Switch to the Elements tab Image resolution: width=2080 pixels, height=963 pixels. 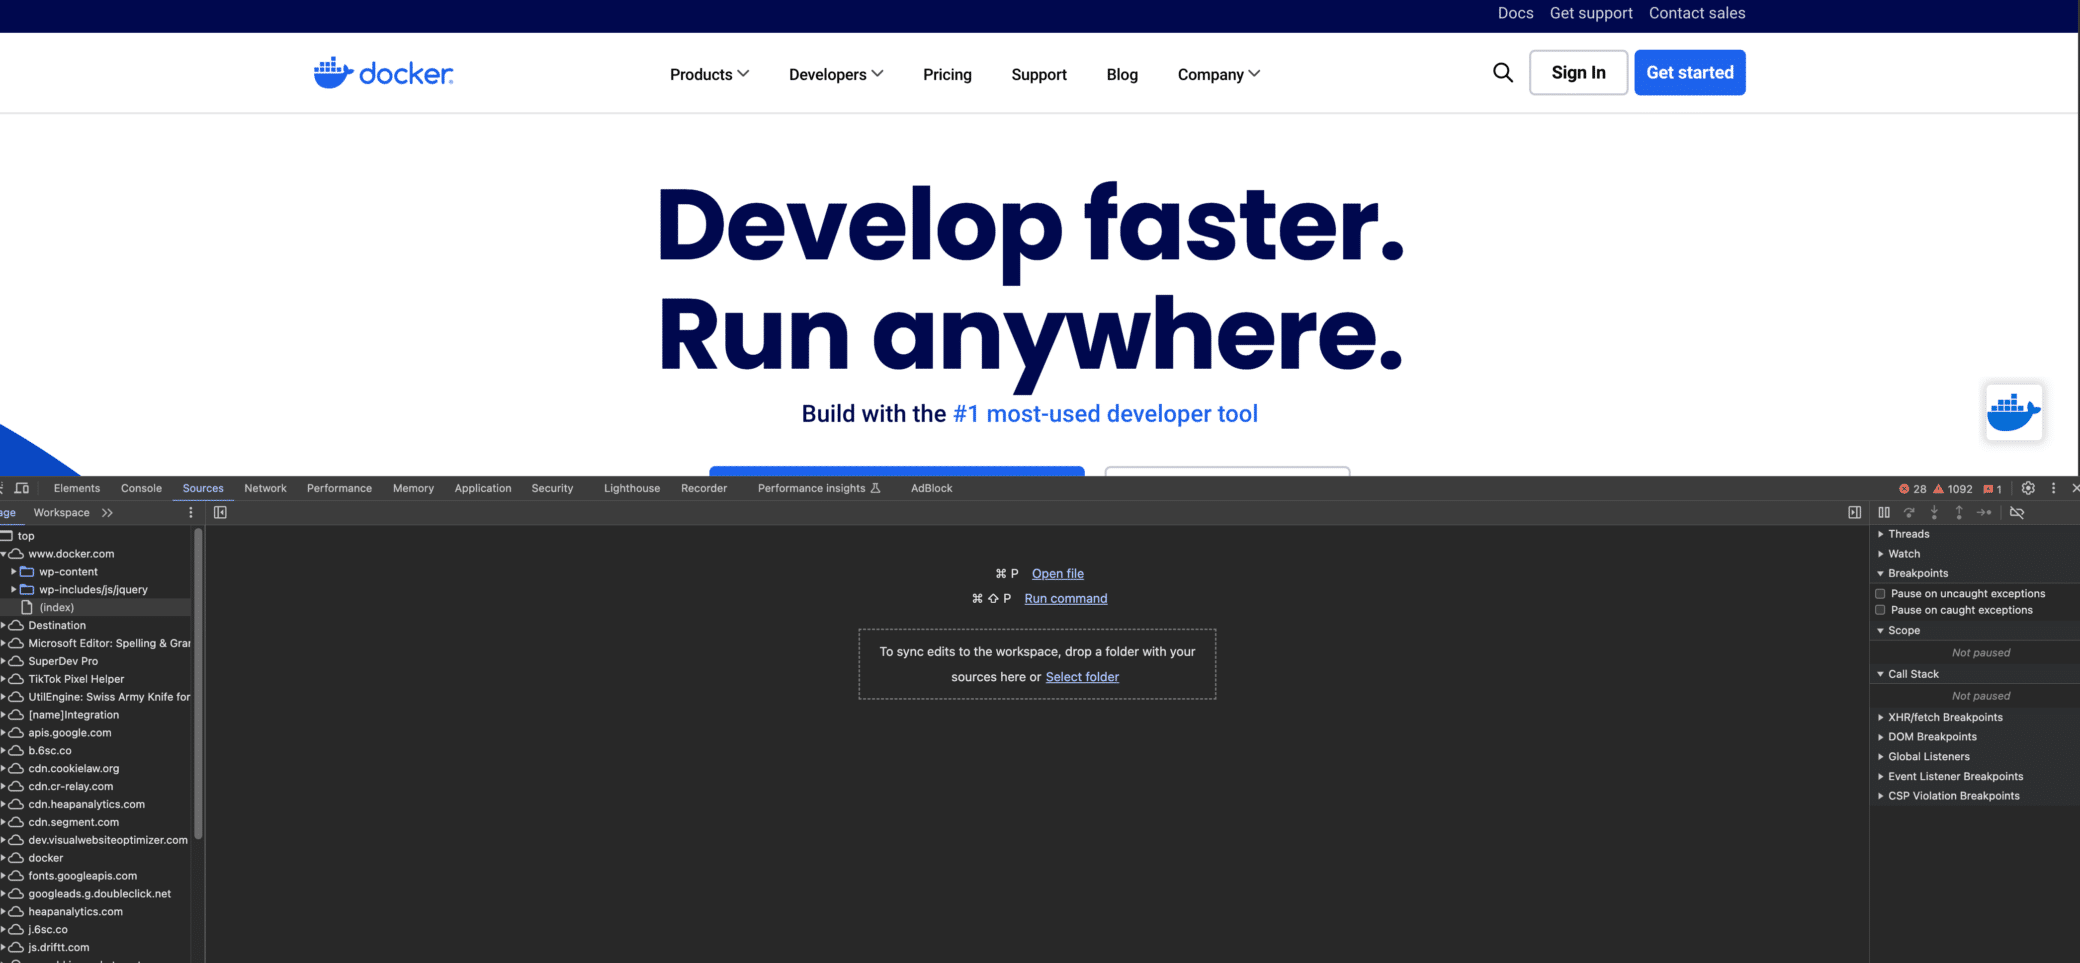click(x=77, y=488)
